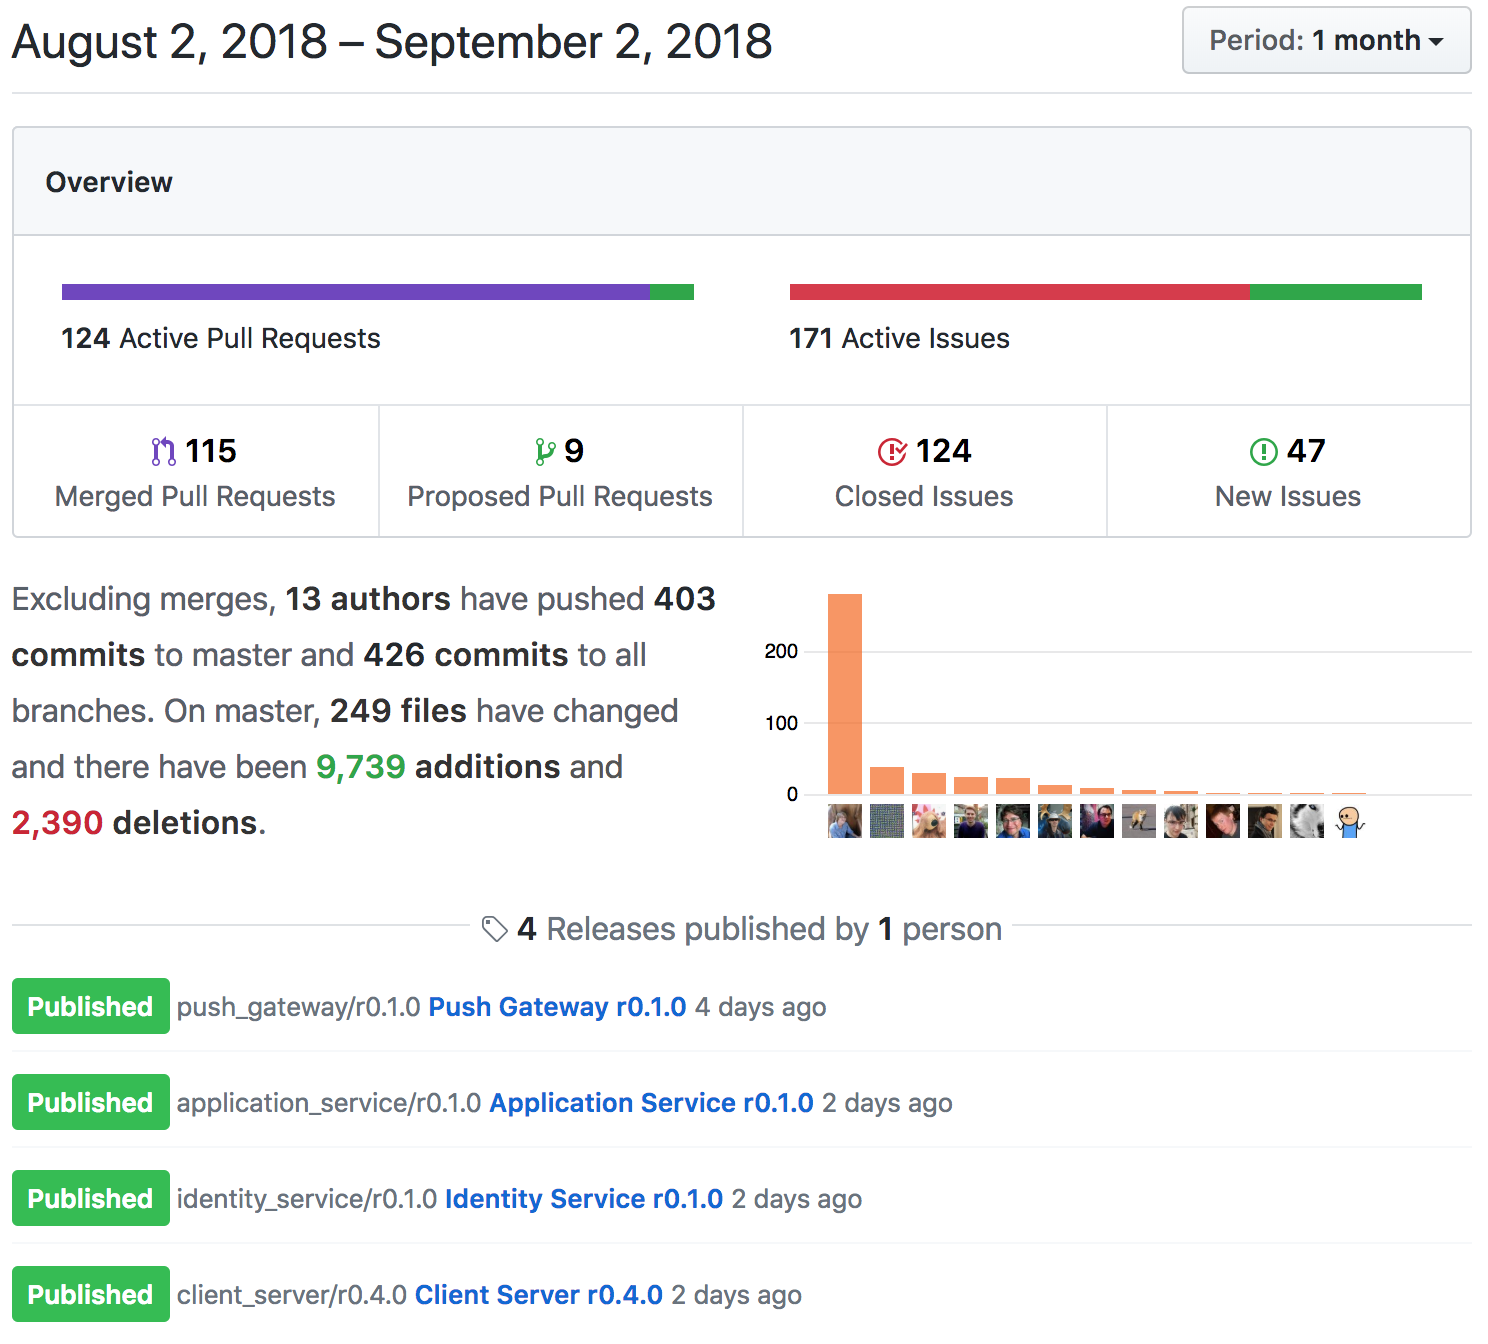The height and width of the screenshot is (1344, 1488).
Task: Open the husky dog contributor avatar
Action: pyautogui.click(x=1307, y=821)
